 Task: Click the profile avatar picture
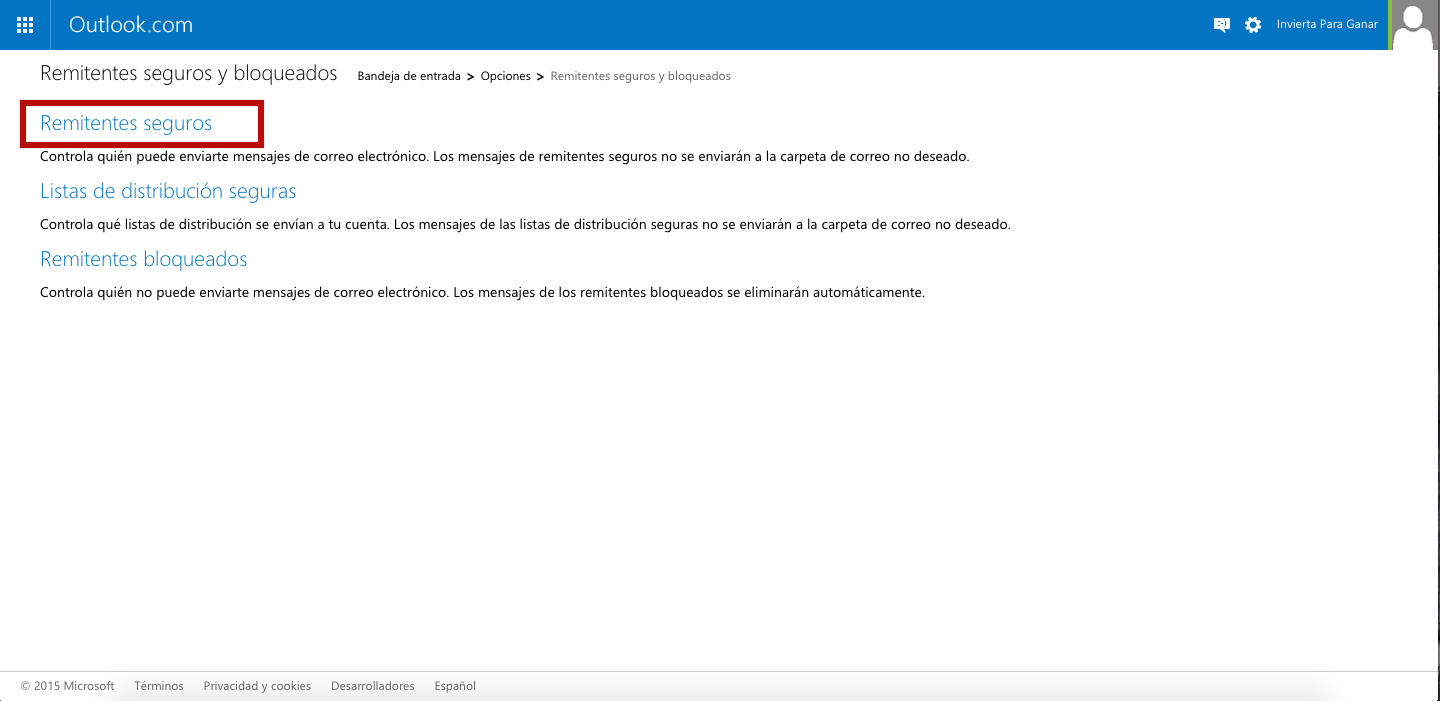(x=1414, y=25)
